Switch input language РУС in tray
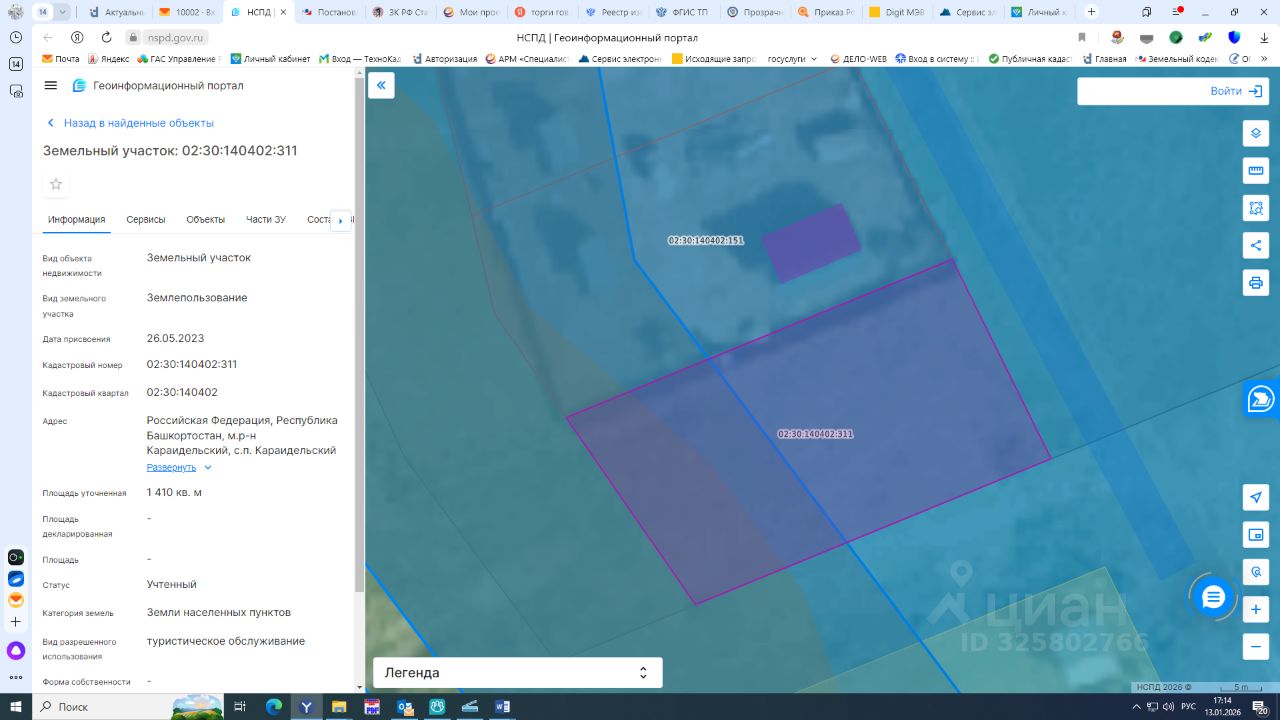Viewport: 1280px width, 720px height. [x=1189, y=707]
